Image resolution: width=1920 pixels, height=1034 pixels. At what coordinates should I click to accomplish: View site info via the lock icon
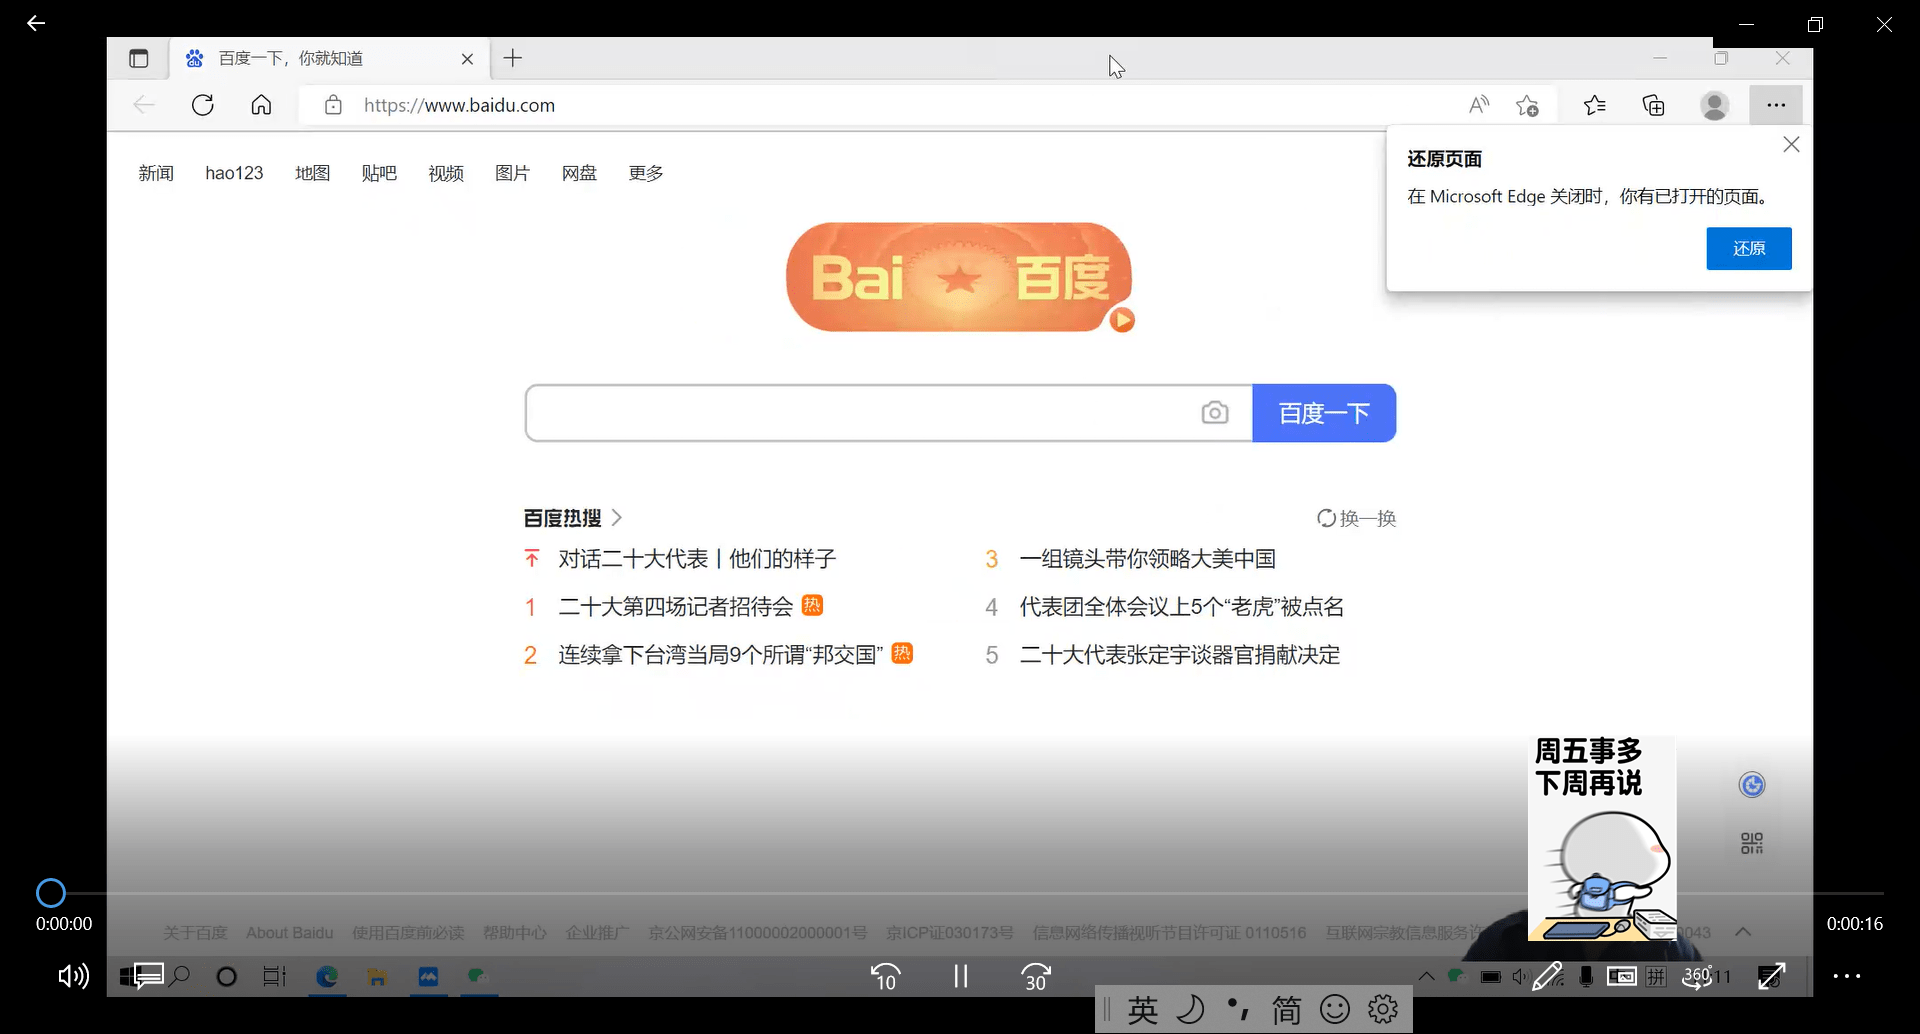[x=333, y=105]
